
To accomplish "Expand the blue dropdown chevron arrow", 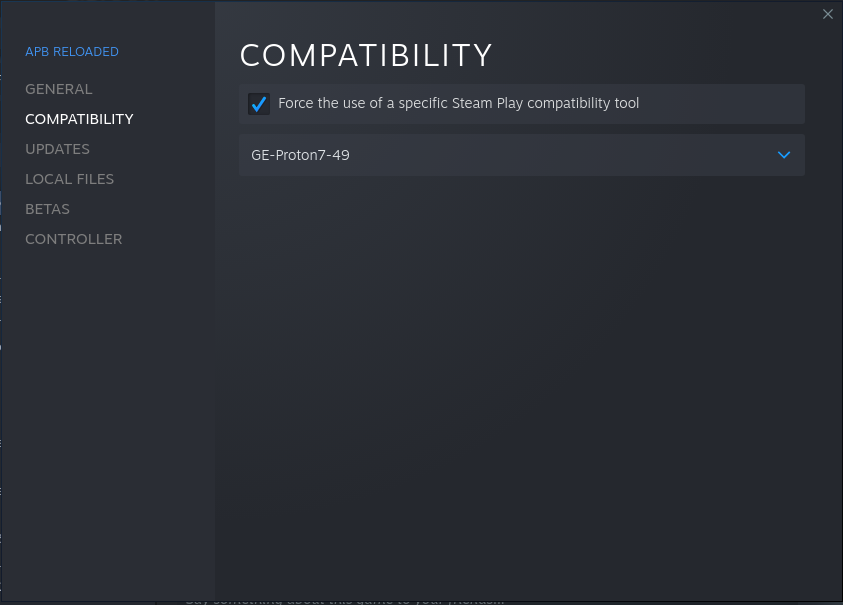I will [784, 155].
